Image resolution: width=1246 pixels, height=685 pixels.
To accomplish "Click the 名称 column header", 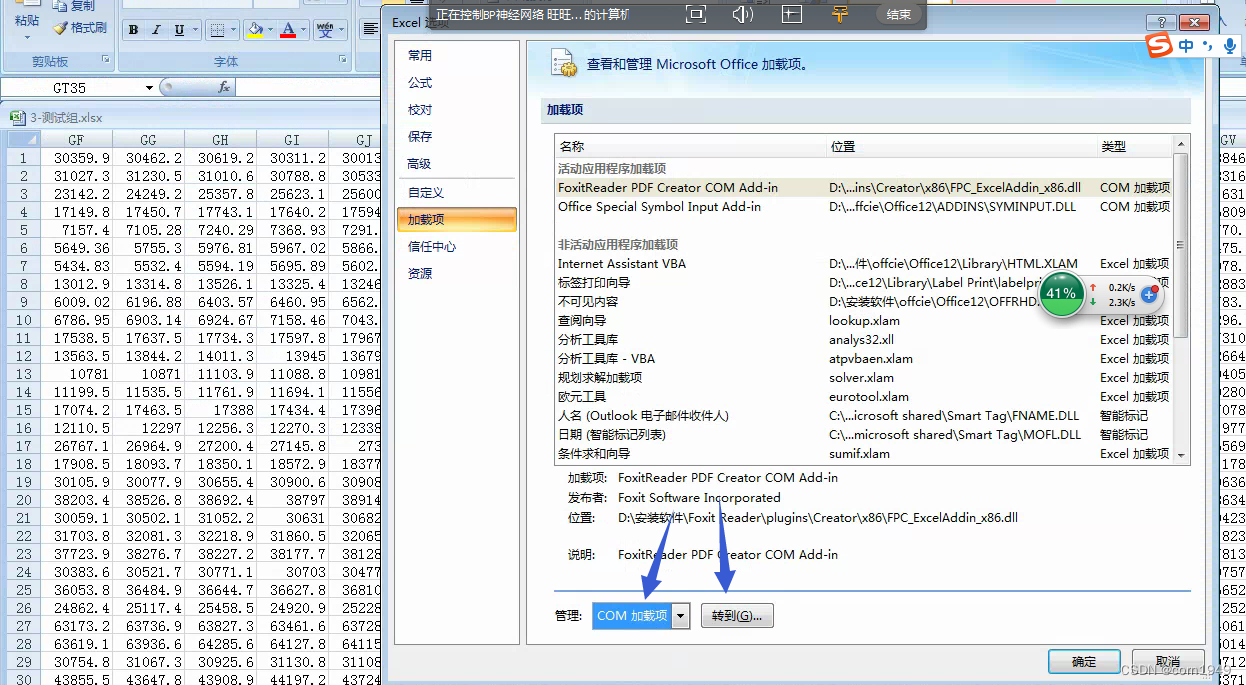I will [x=690, y=146].
